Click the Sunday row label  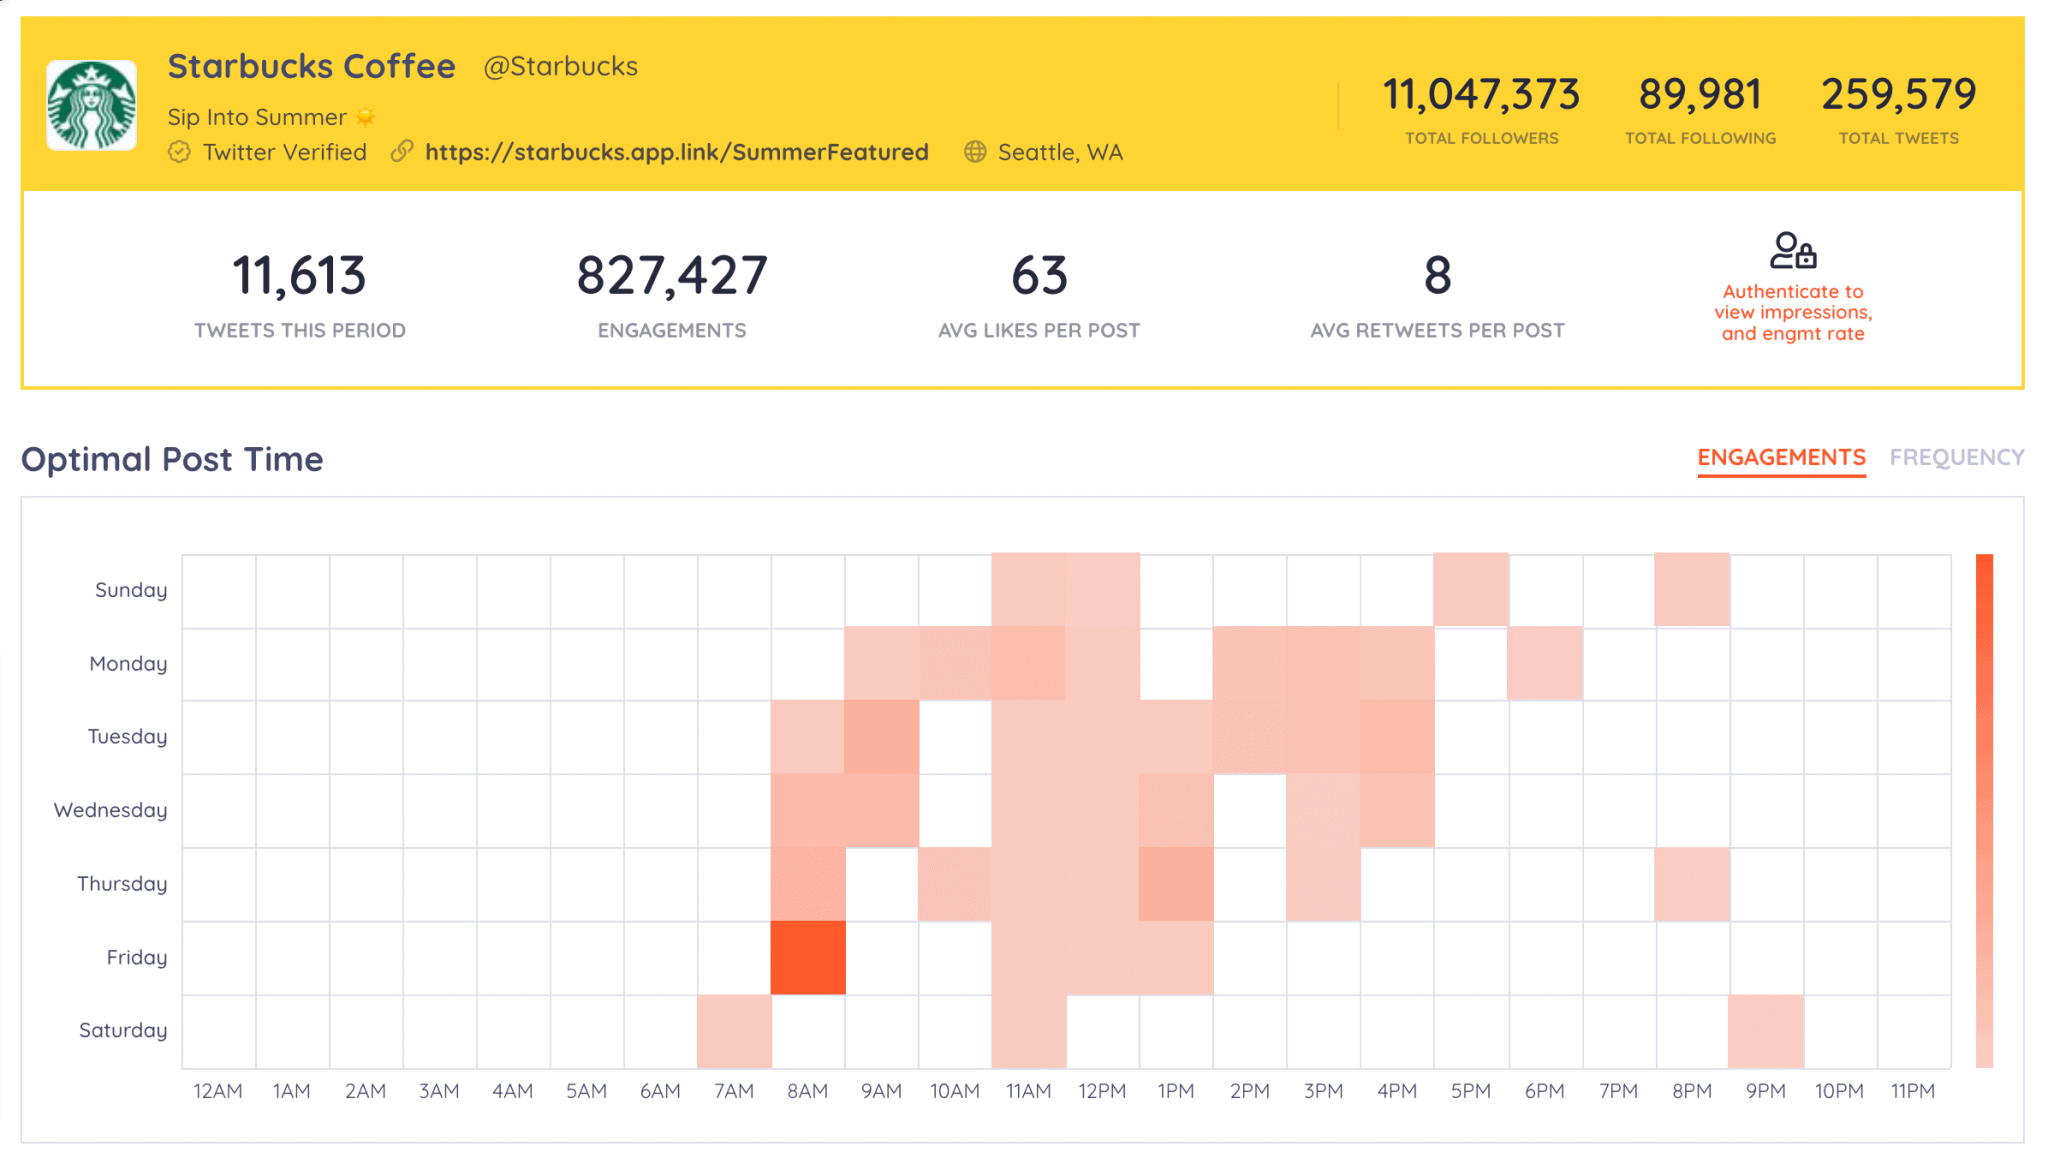(131, 590)
